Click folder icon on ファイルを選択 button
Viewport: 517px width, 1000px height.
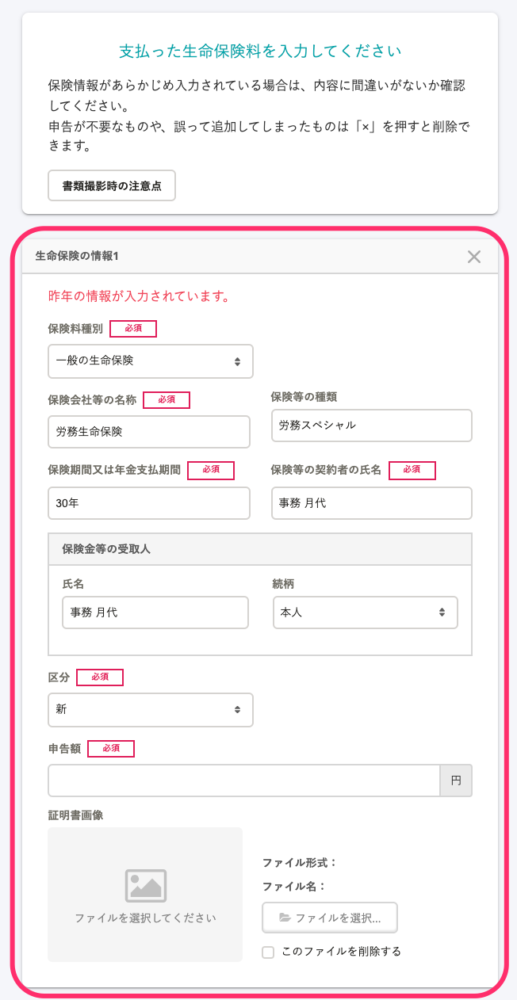pyautogui.click(x=285, y=918)
